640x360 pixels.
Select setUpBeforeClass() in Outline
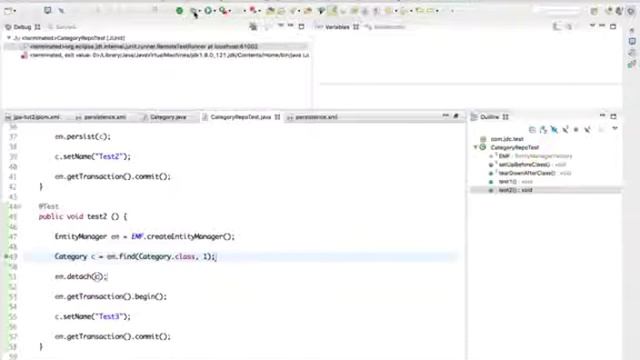pyautogui.click(x=528, y=164)
